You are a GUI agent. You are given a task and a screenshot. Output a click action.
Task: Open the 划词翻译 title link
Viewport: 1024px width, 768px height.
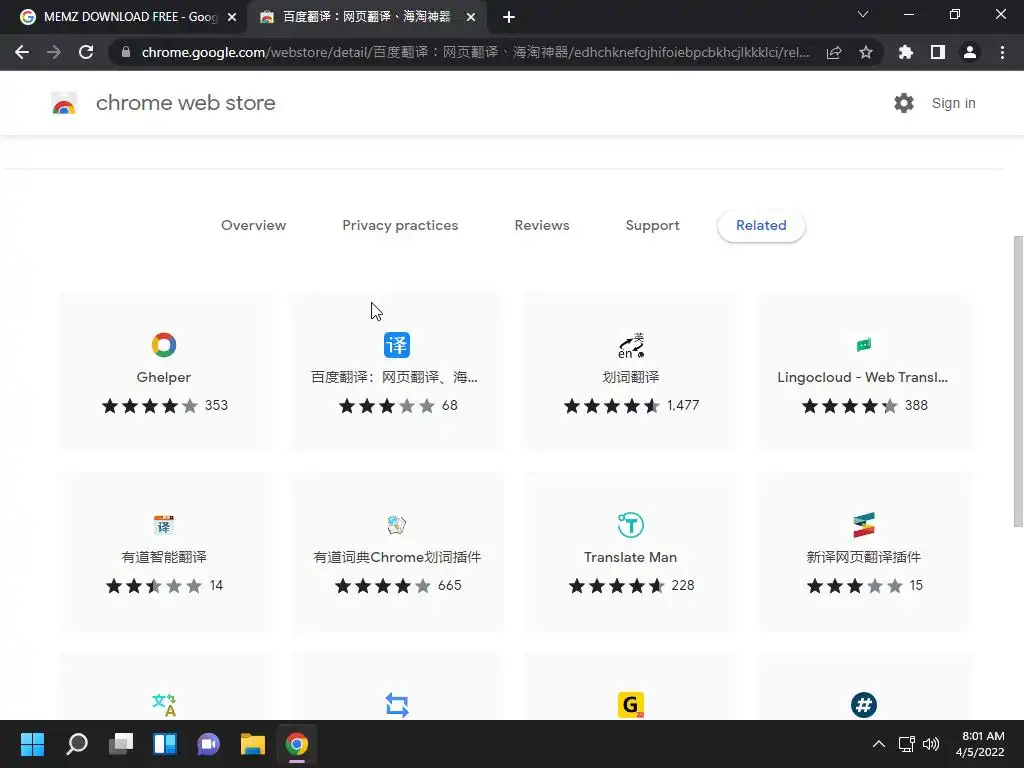point(630,377)
